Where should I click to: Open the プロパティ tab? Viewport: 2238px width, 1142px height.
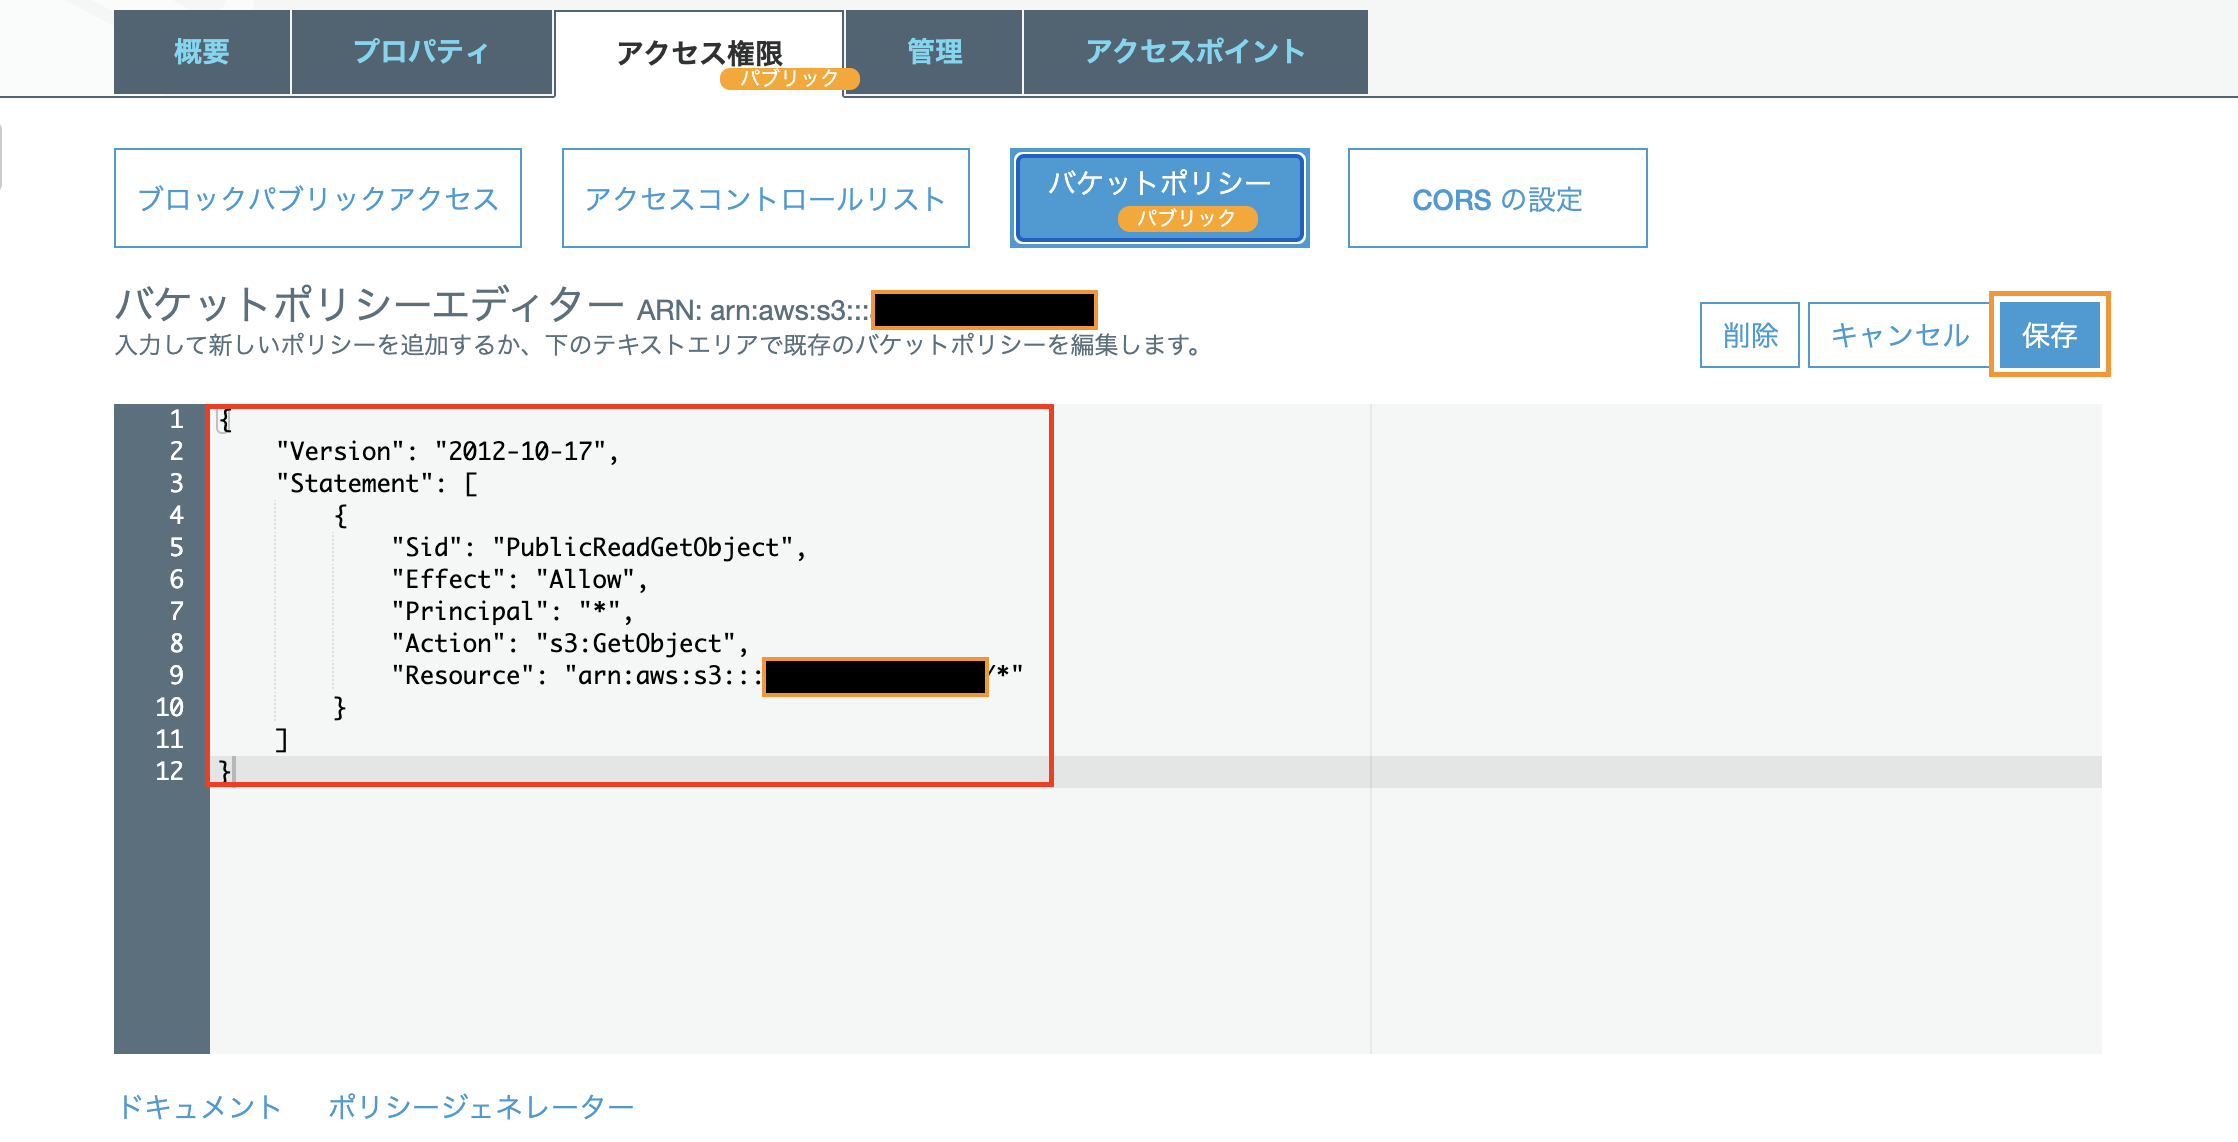point(421,52)
